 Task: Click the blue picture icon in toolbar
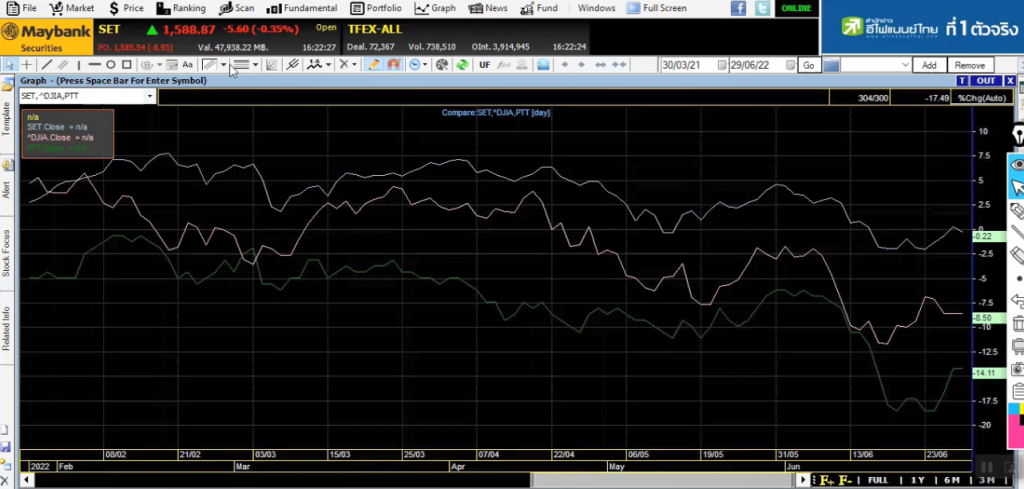click(543, 65)
